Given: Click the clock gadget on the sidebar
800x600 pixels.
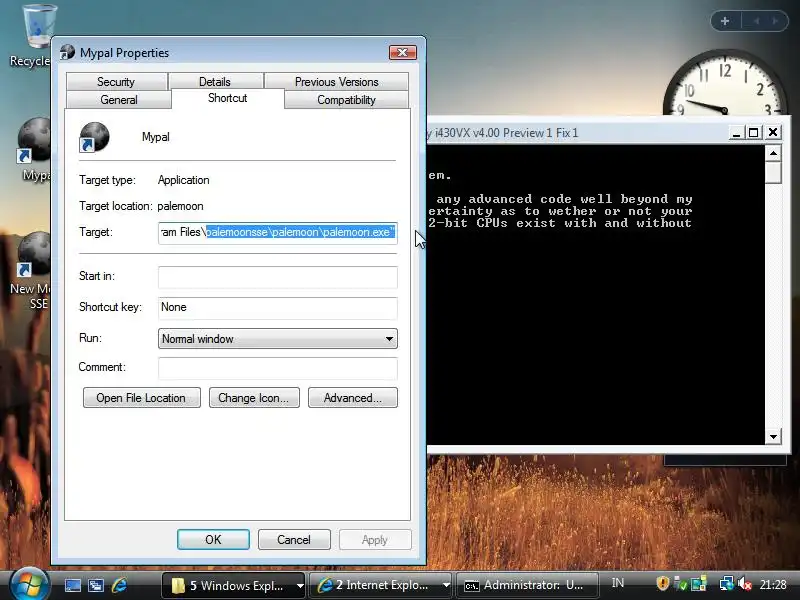Looking at the screenshot, I should point(724,85).
